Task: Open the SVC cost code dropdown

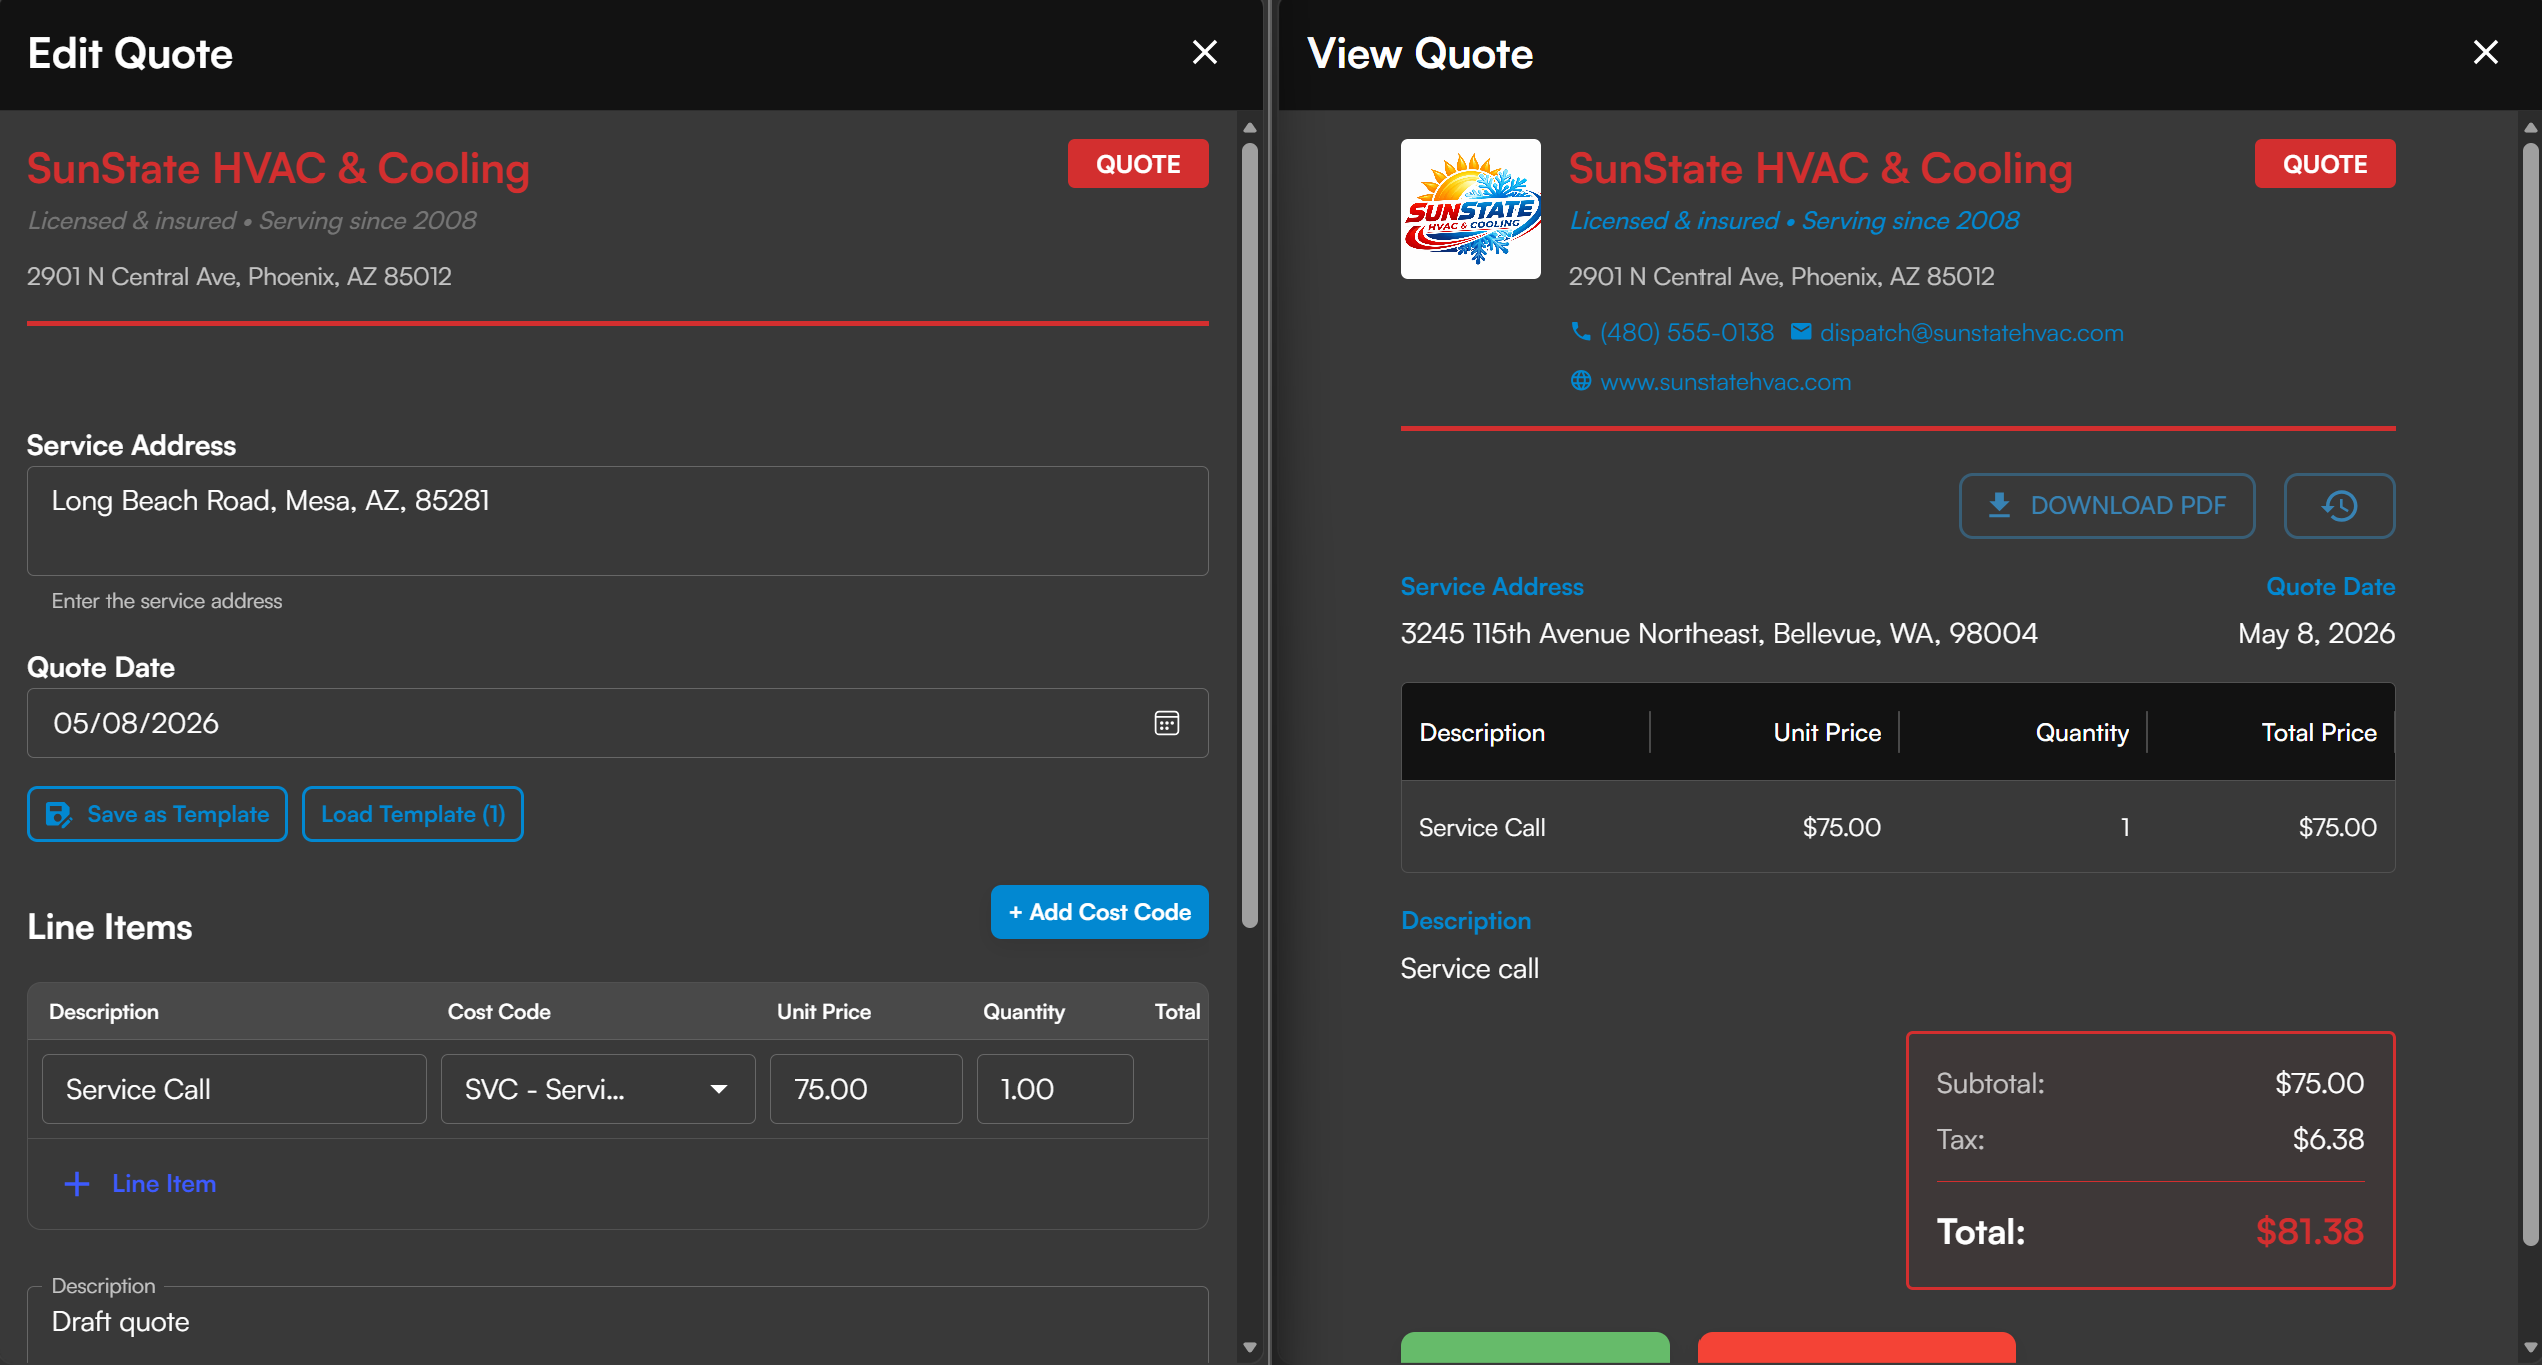Action: coord(598,1089)
